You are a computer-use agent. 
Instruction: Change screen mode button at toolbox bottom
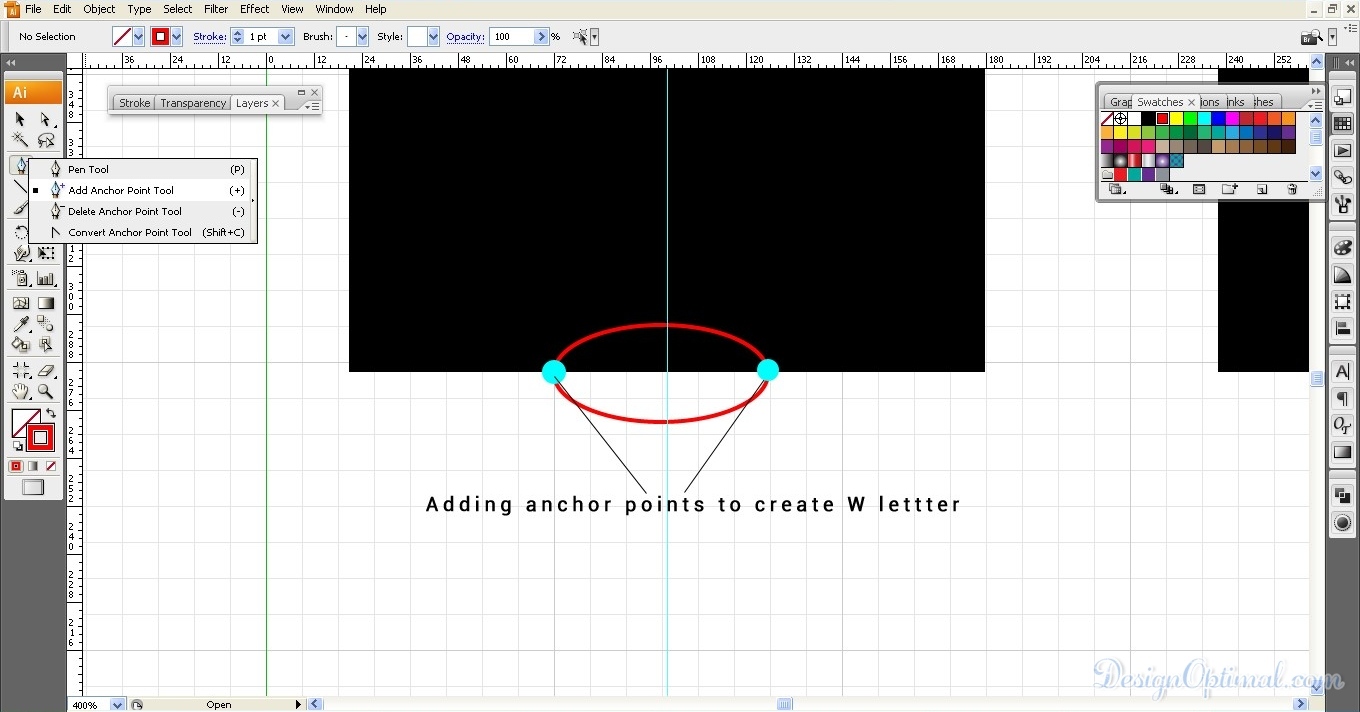33,488
